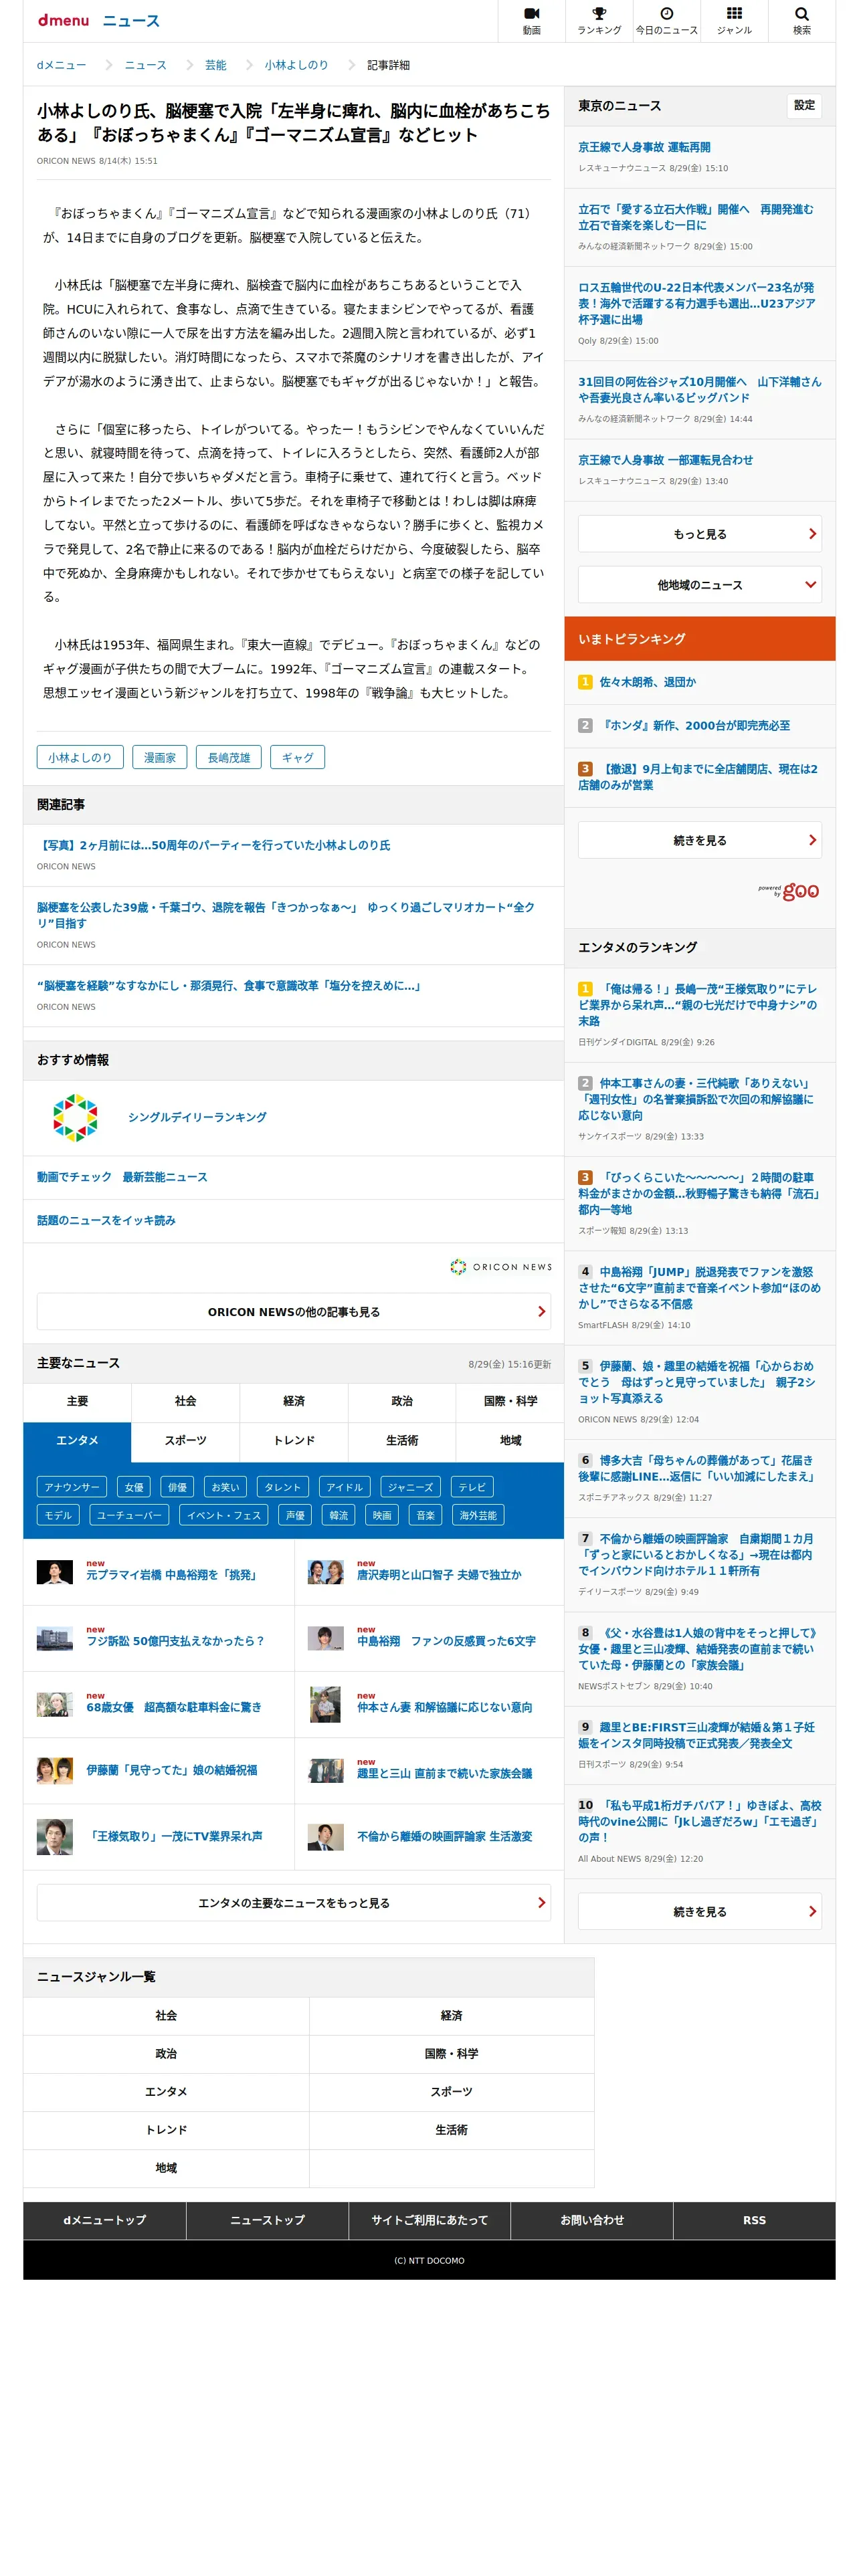Filter by アナウンサー sub-category
The height and width of the screenshot is (2576, 859).
click(72, 1486)
